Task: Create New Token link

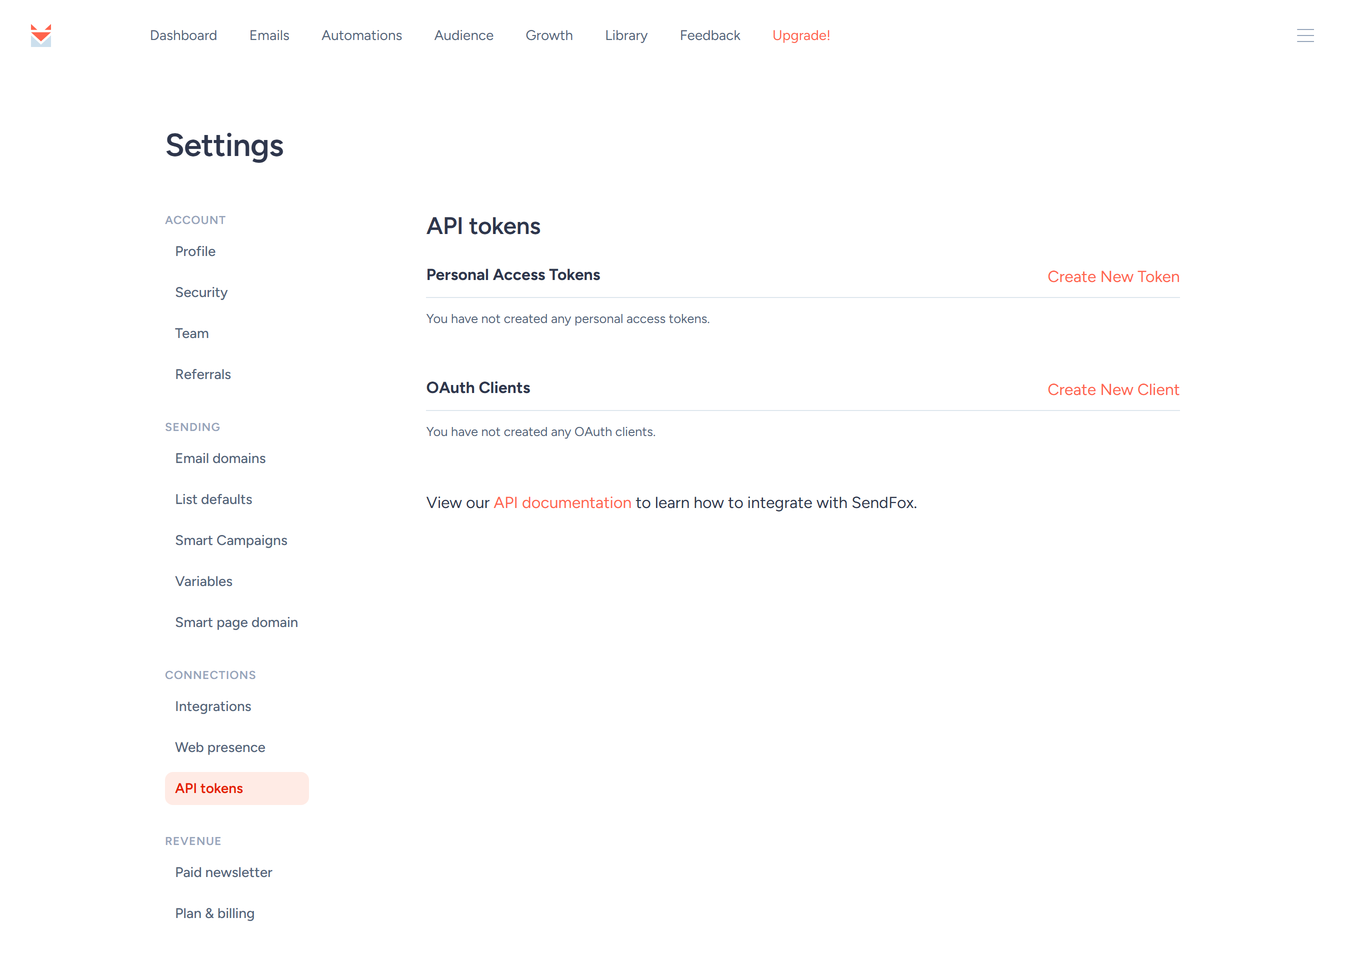Action: pos(1113,277)
